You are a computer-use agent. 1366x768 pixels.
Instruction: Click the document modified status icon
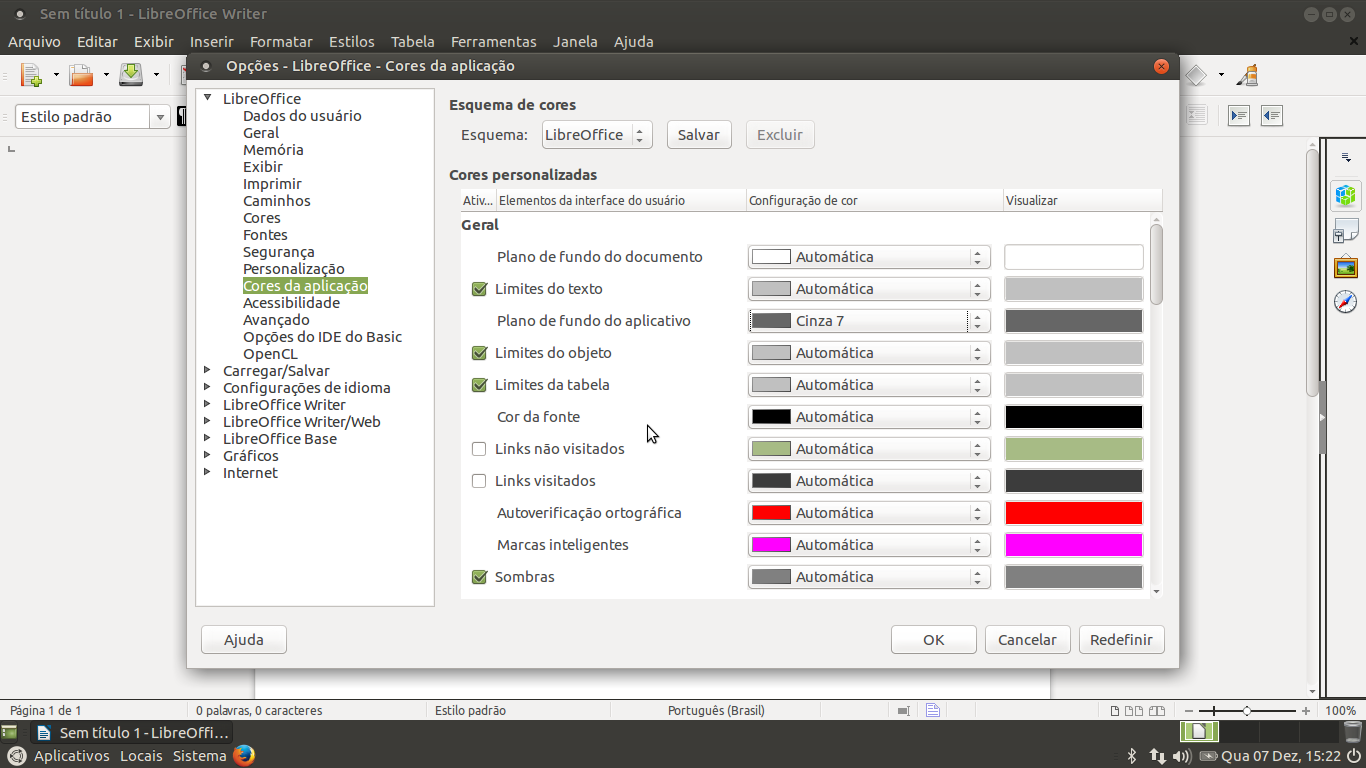tap(932, 711)
